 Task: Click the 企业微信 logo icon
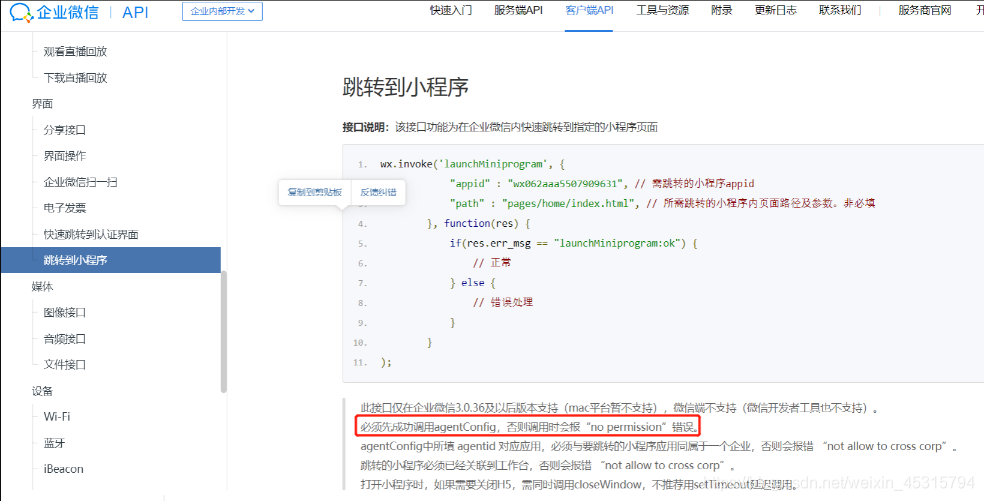coord(21,12)
